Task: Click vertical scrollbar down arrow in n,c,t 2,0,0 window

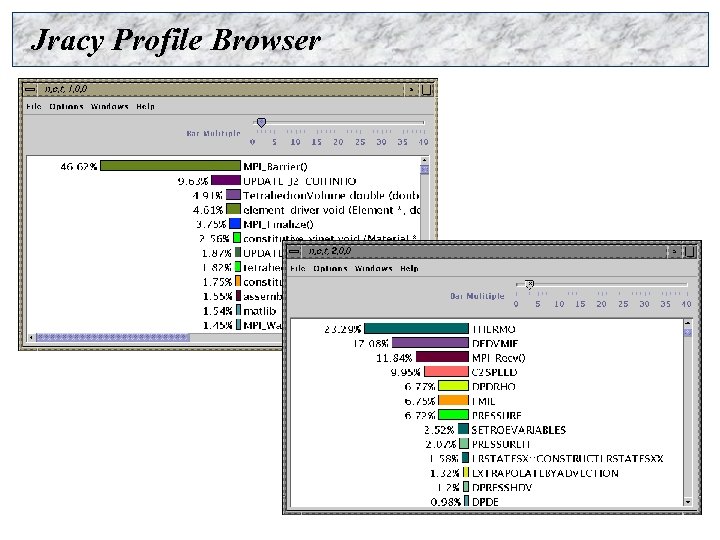Action: [x=687, y=502]
